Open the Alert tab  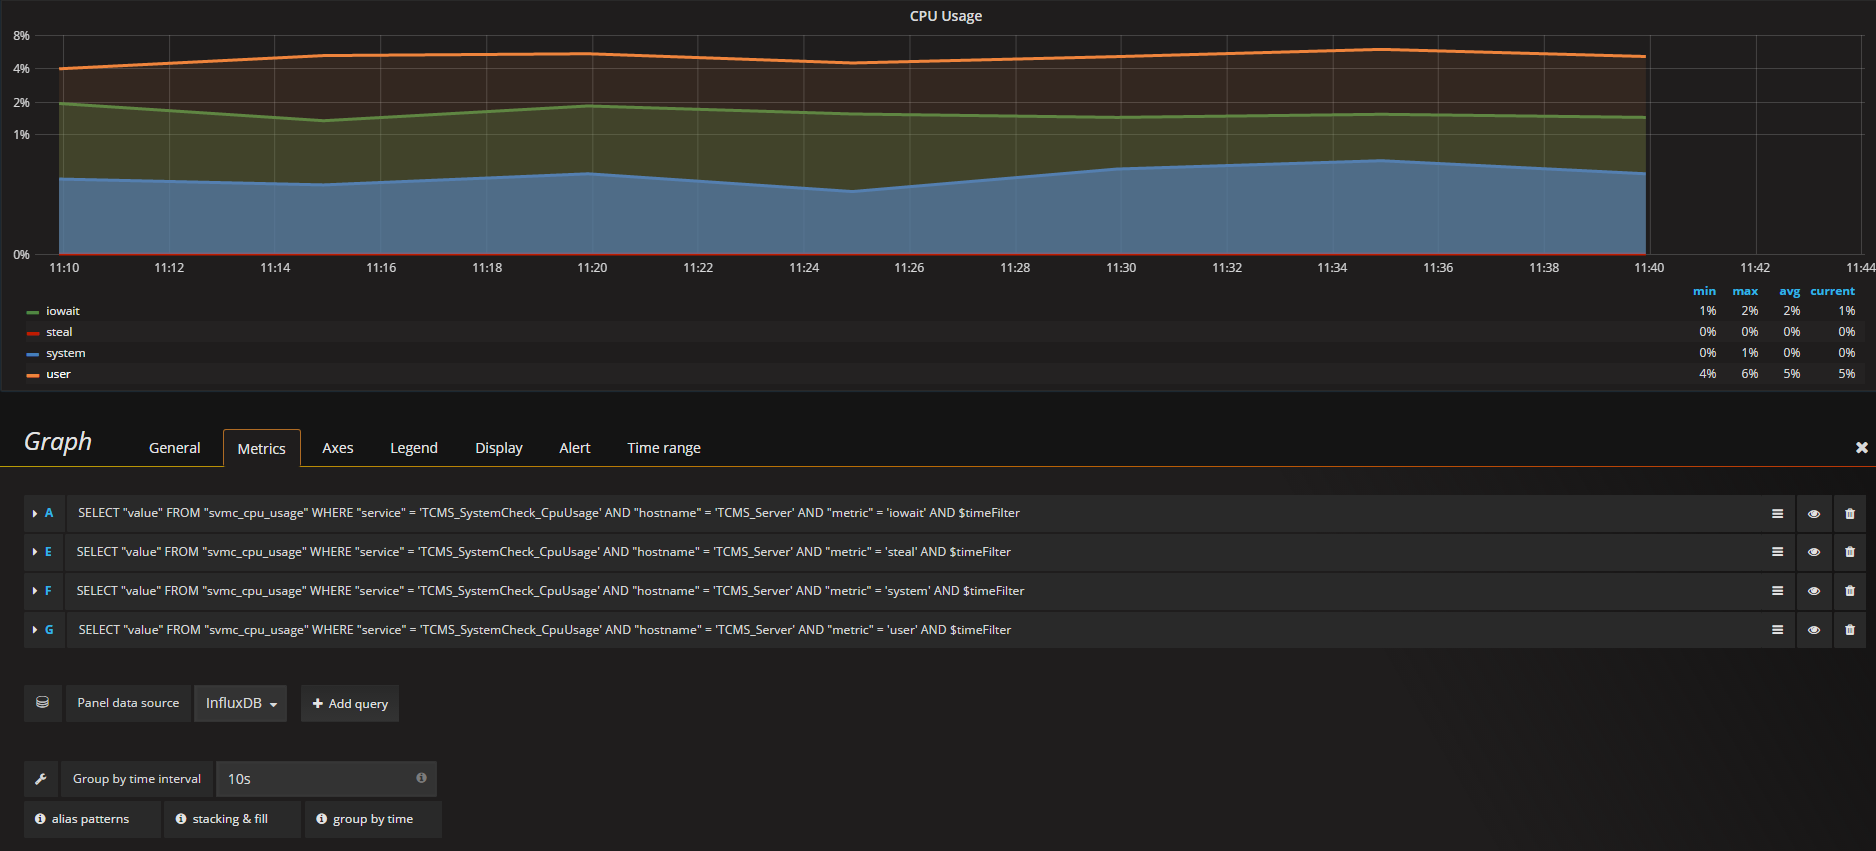click(574, 448)
